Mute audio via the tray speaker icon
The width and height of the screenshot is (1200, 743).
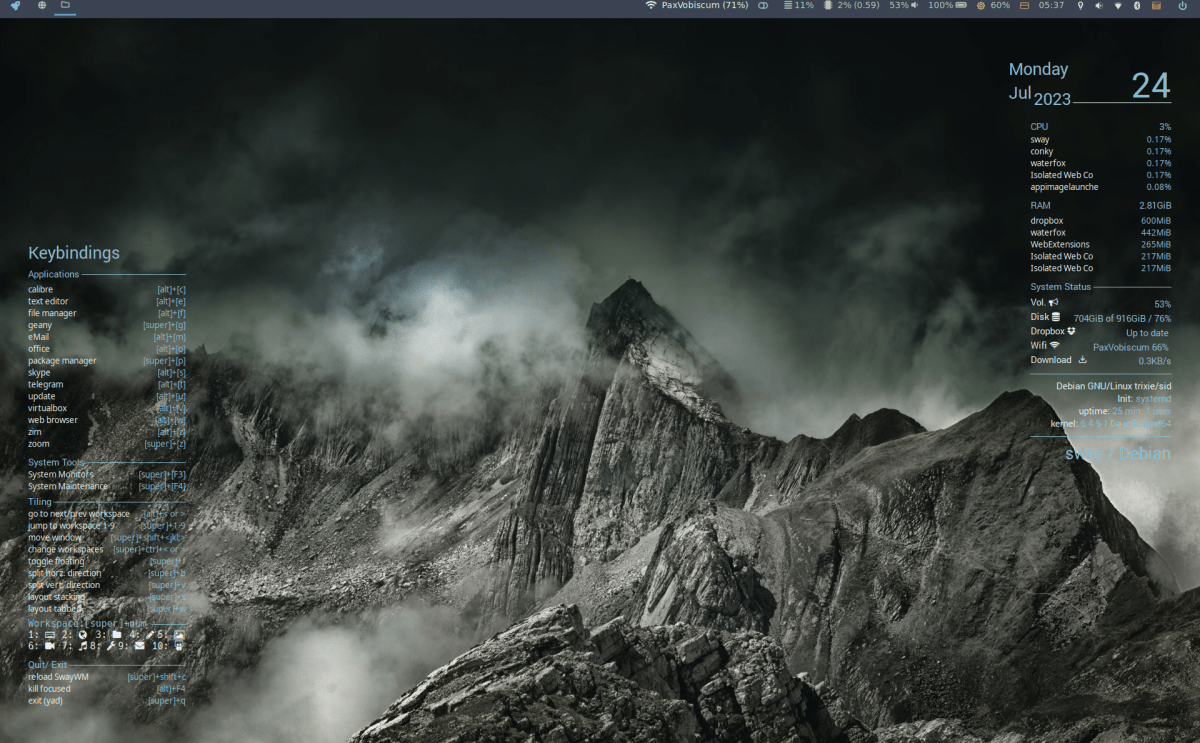(1098, 6)
